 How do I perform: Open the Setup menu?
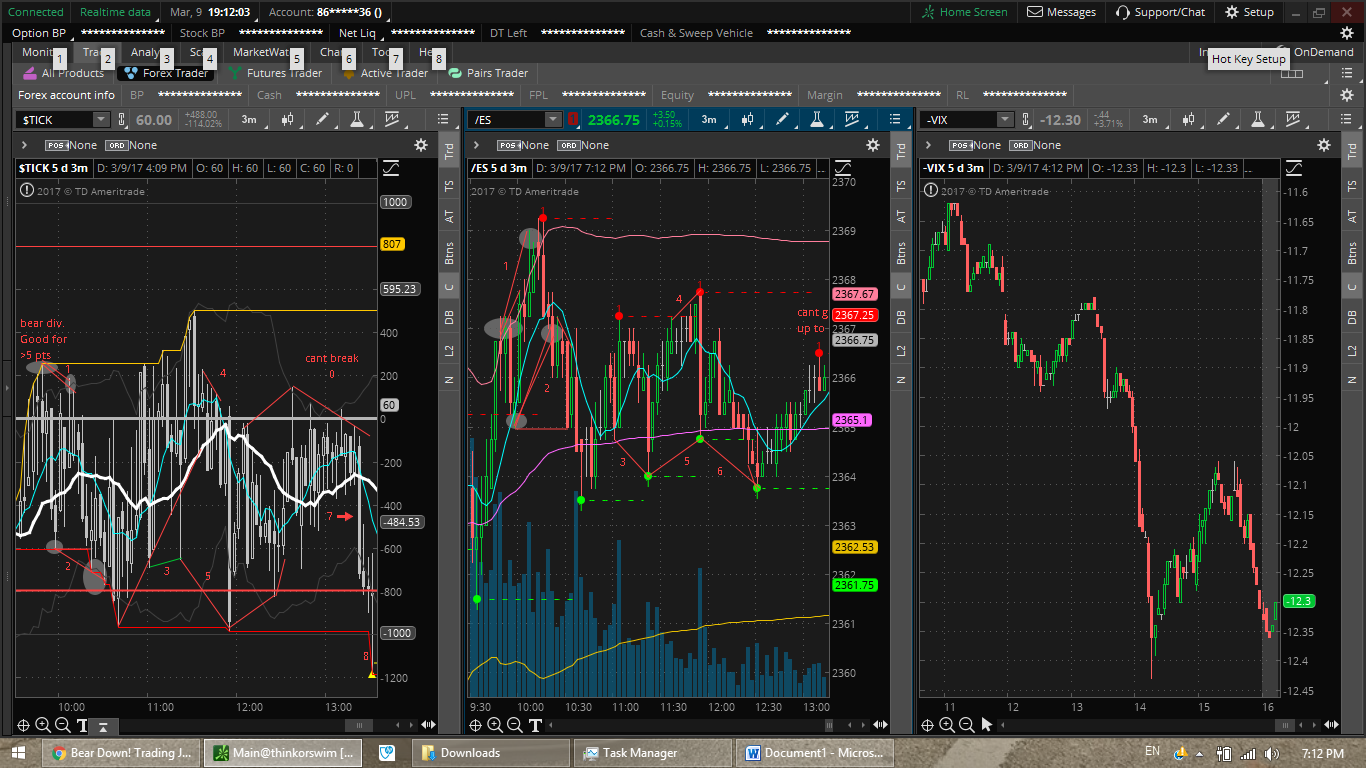[x=1250, y=12]
